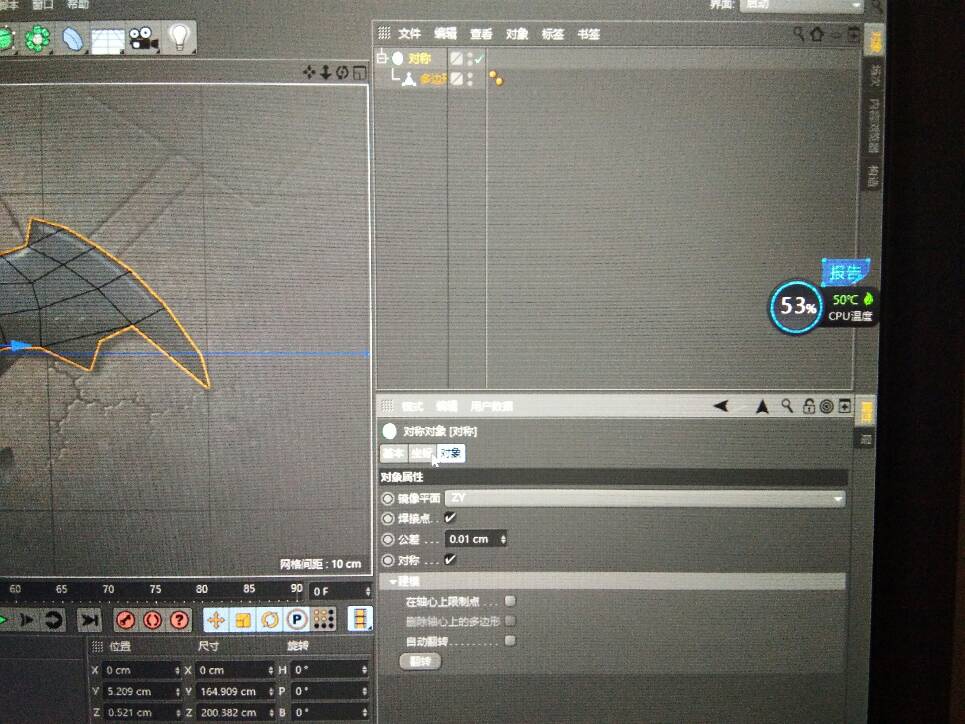Click the yellow points tag on polygon object

pyautogui.click(x=496, y=78)
